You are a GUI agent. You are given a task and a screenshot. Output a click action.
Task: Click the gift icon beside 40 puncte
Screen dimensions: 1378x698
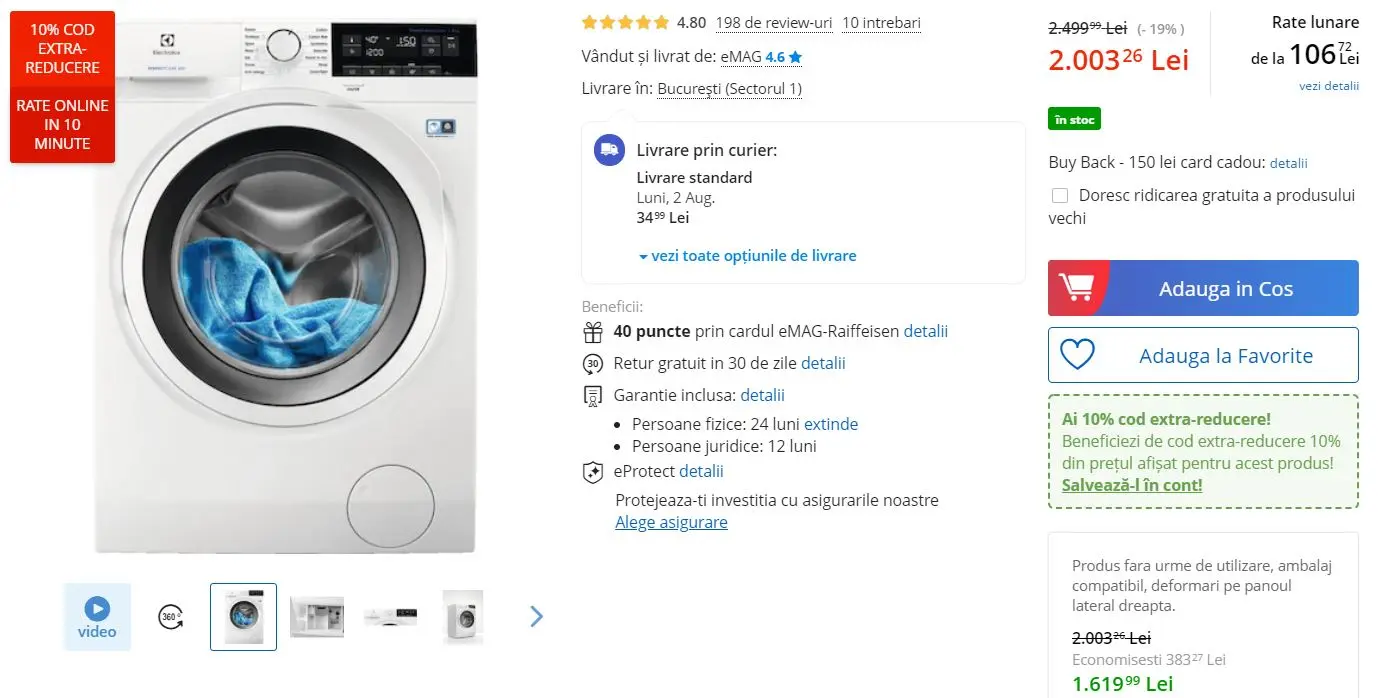[x=592, y=331]
